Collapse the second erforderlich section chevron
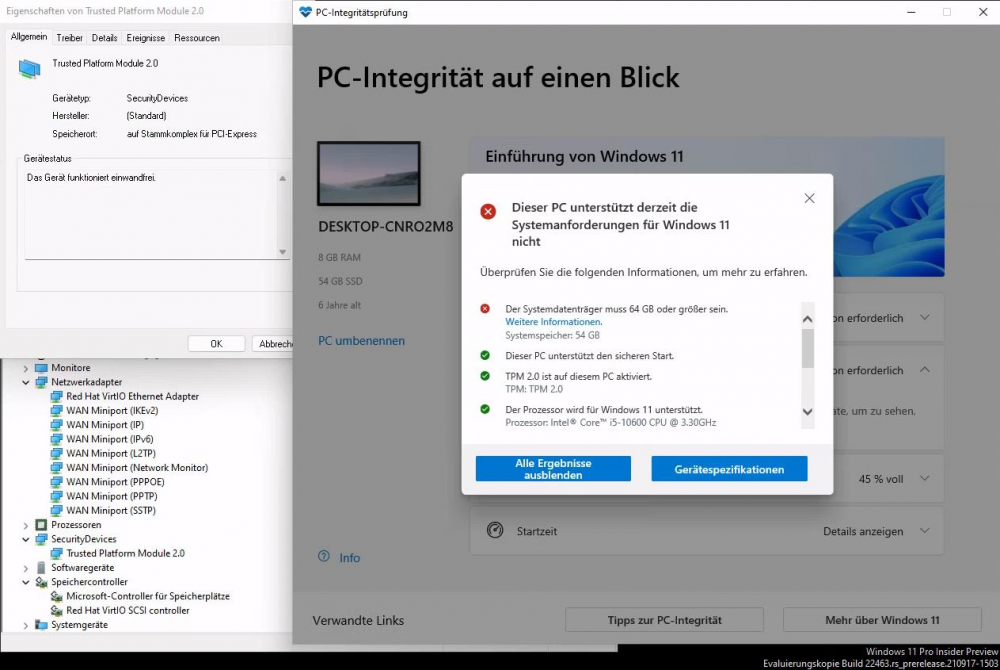Screen dimensions: 1000x670 tap(925, 370)
